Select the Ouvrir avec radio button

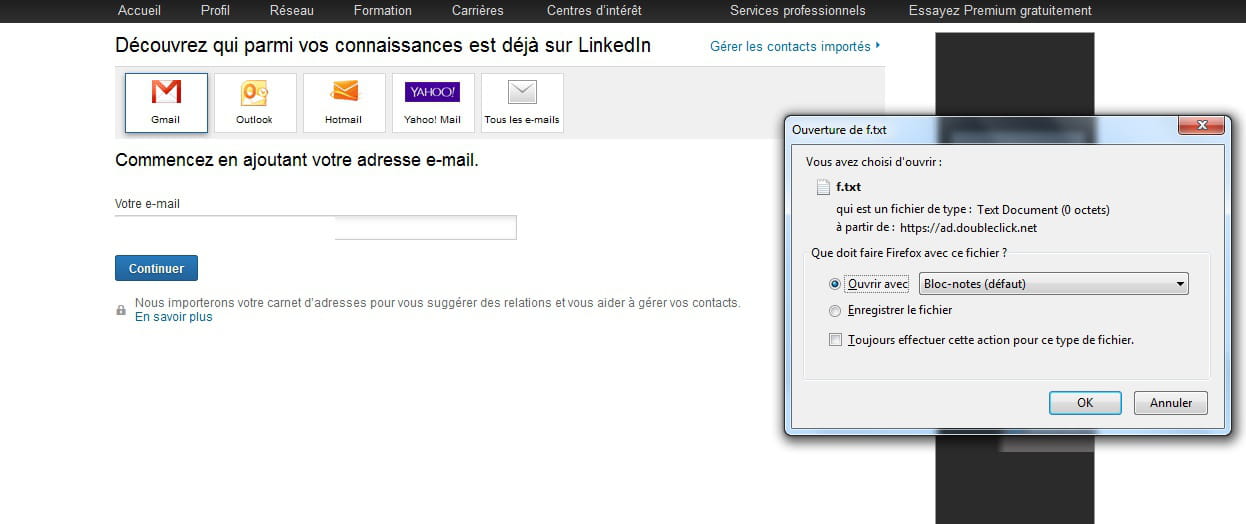(836, 284)
